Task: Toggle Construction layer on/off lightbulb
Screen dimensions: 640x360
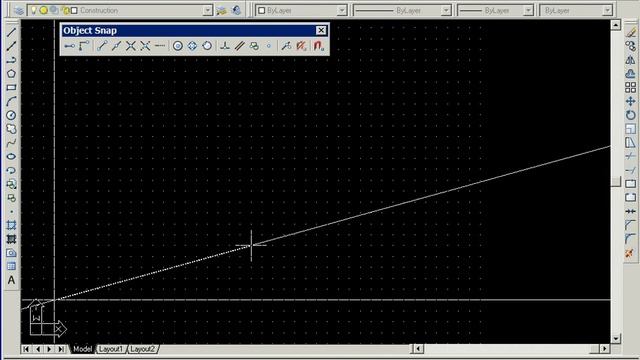Action: [x=33, y=11]
